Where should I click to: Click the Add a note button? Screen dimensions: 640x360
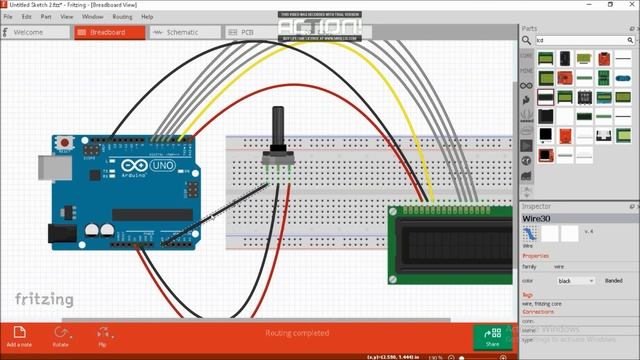(x=19, y=337)
